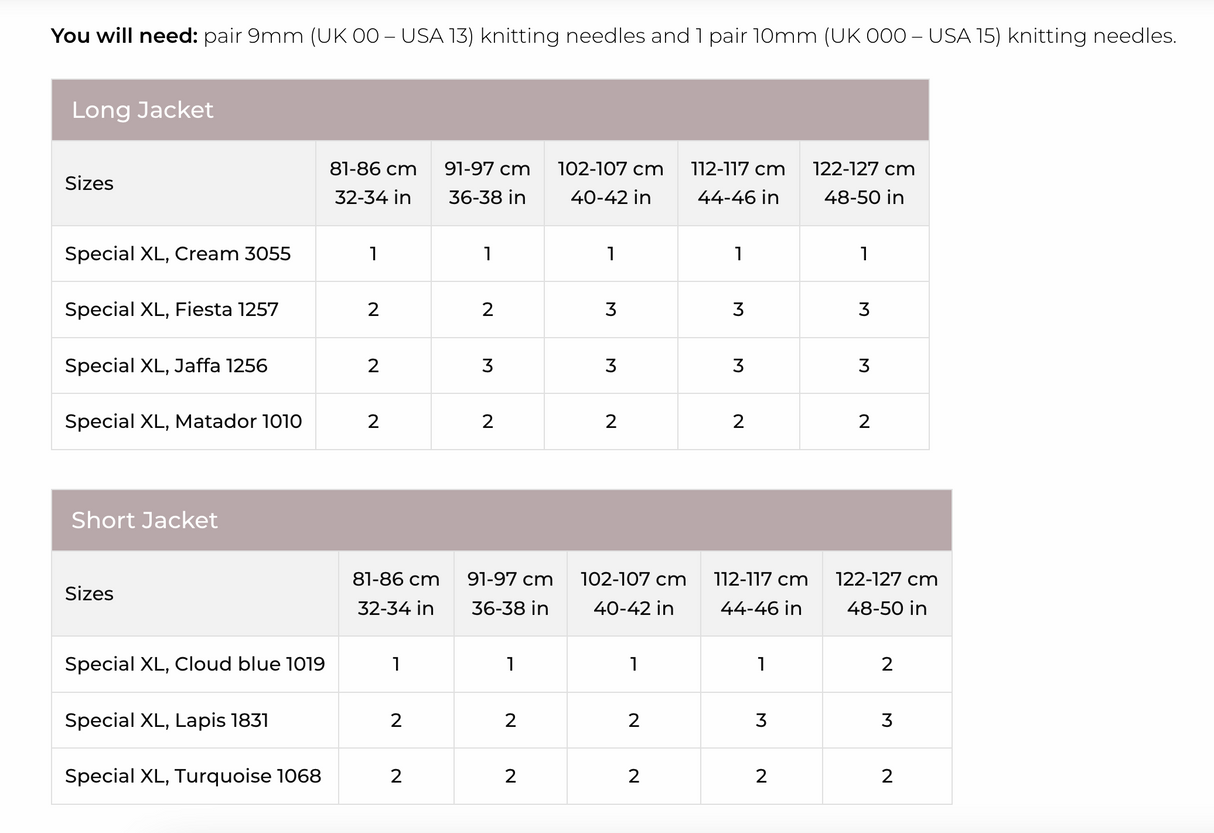Click the Sizes cell in Long Jacket table
1214x833 pixels.
pyautogui.click(x=89, y=183)
